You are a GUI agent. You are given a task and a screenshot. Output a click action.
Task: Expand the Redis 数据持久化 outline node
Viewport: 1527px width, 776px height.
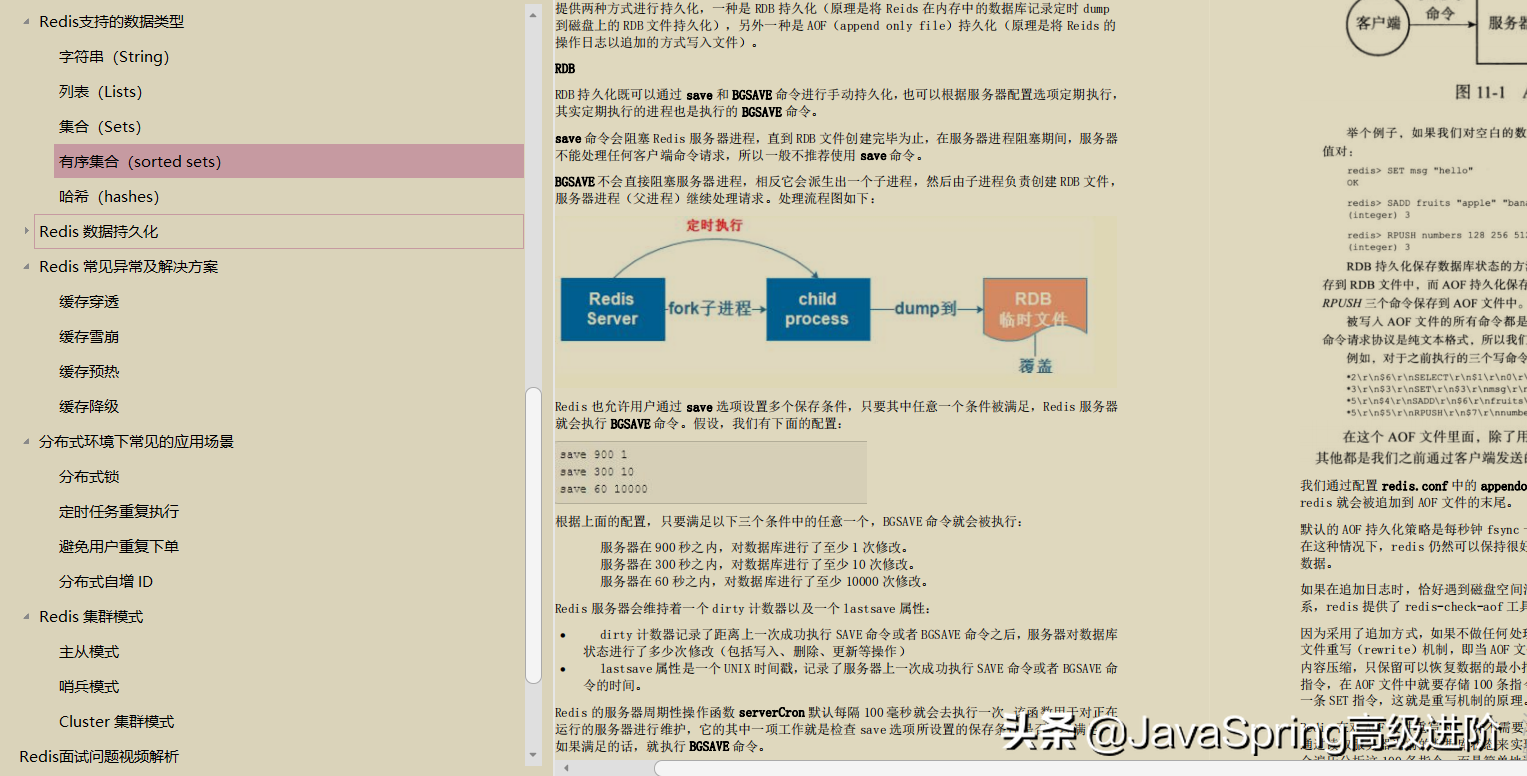[26, 231]
